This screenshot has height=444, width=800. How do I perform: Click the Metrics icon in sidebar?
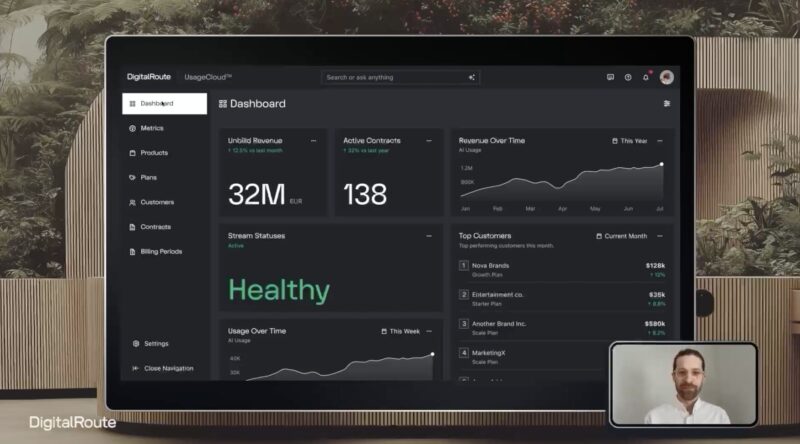(x=132, y=129)
